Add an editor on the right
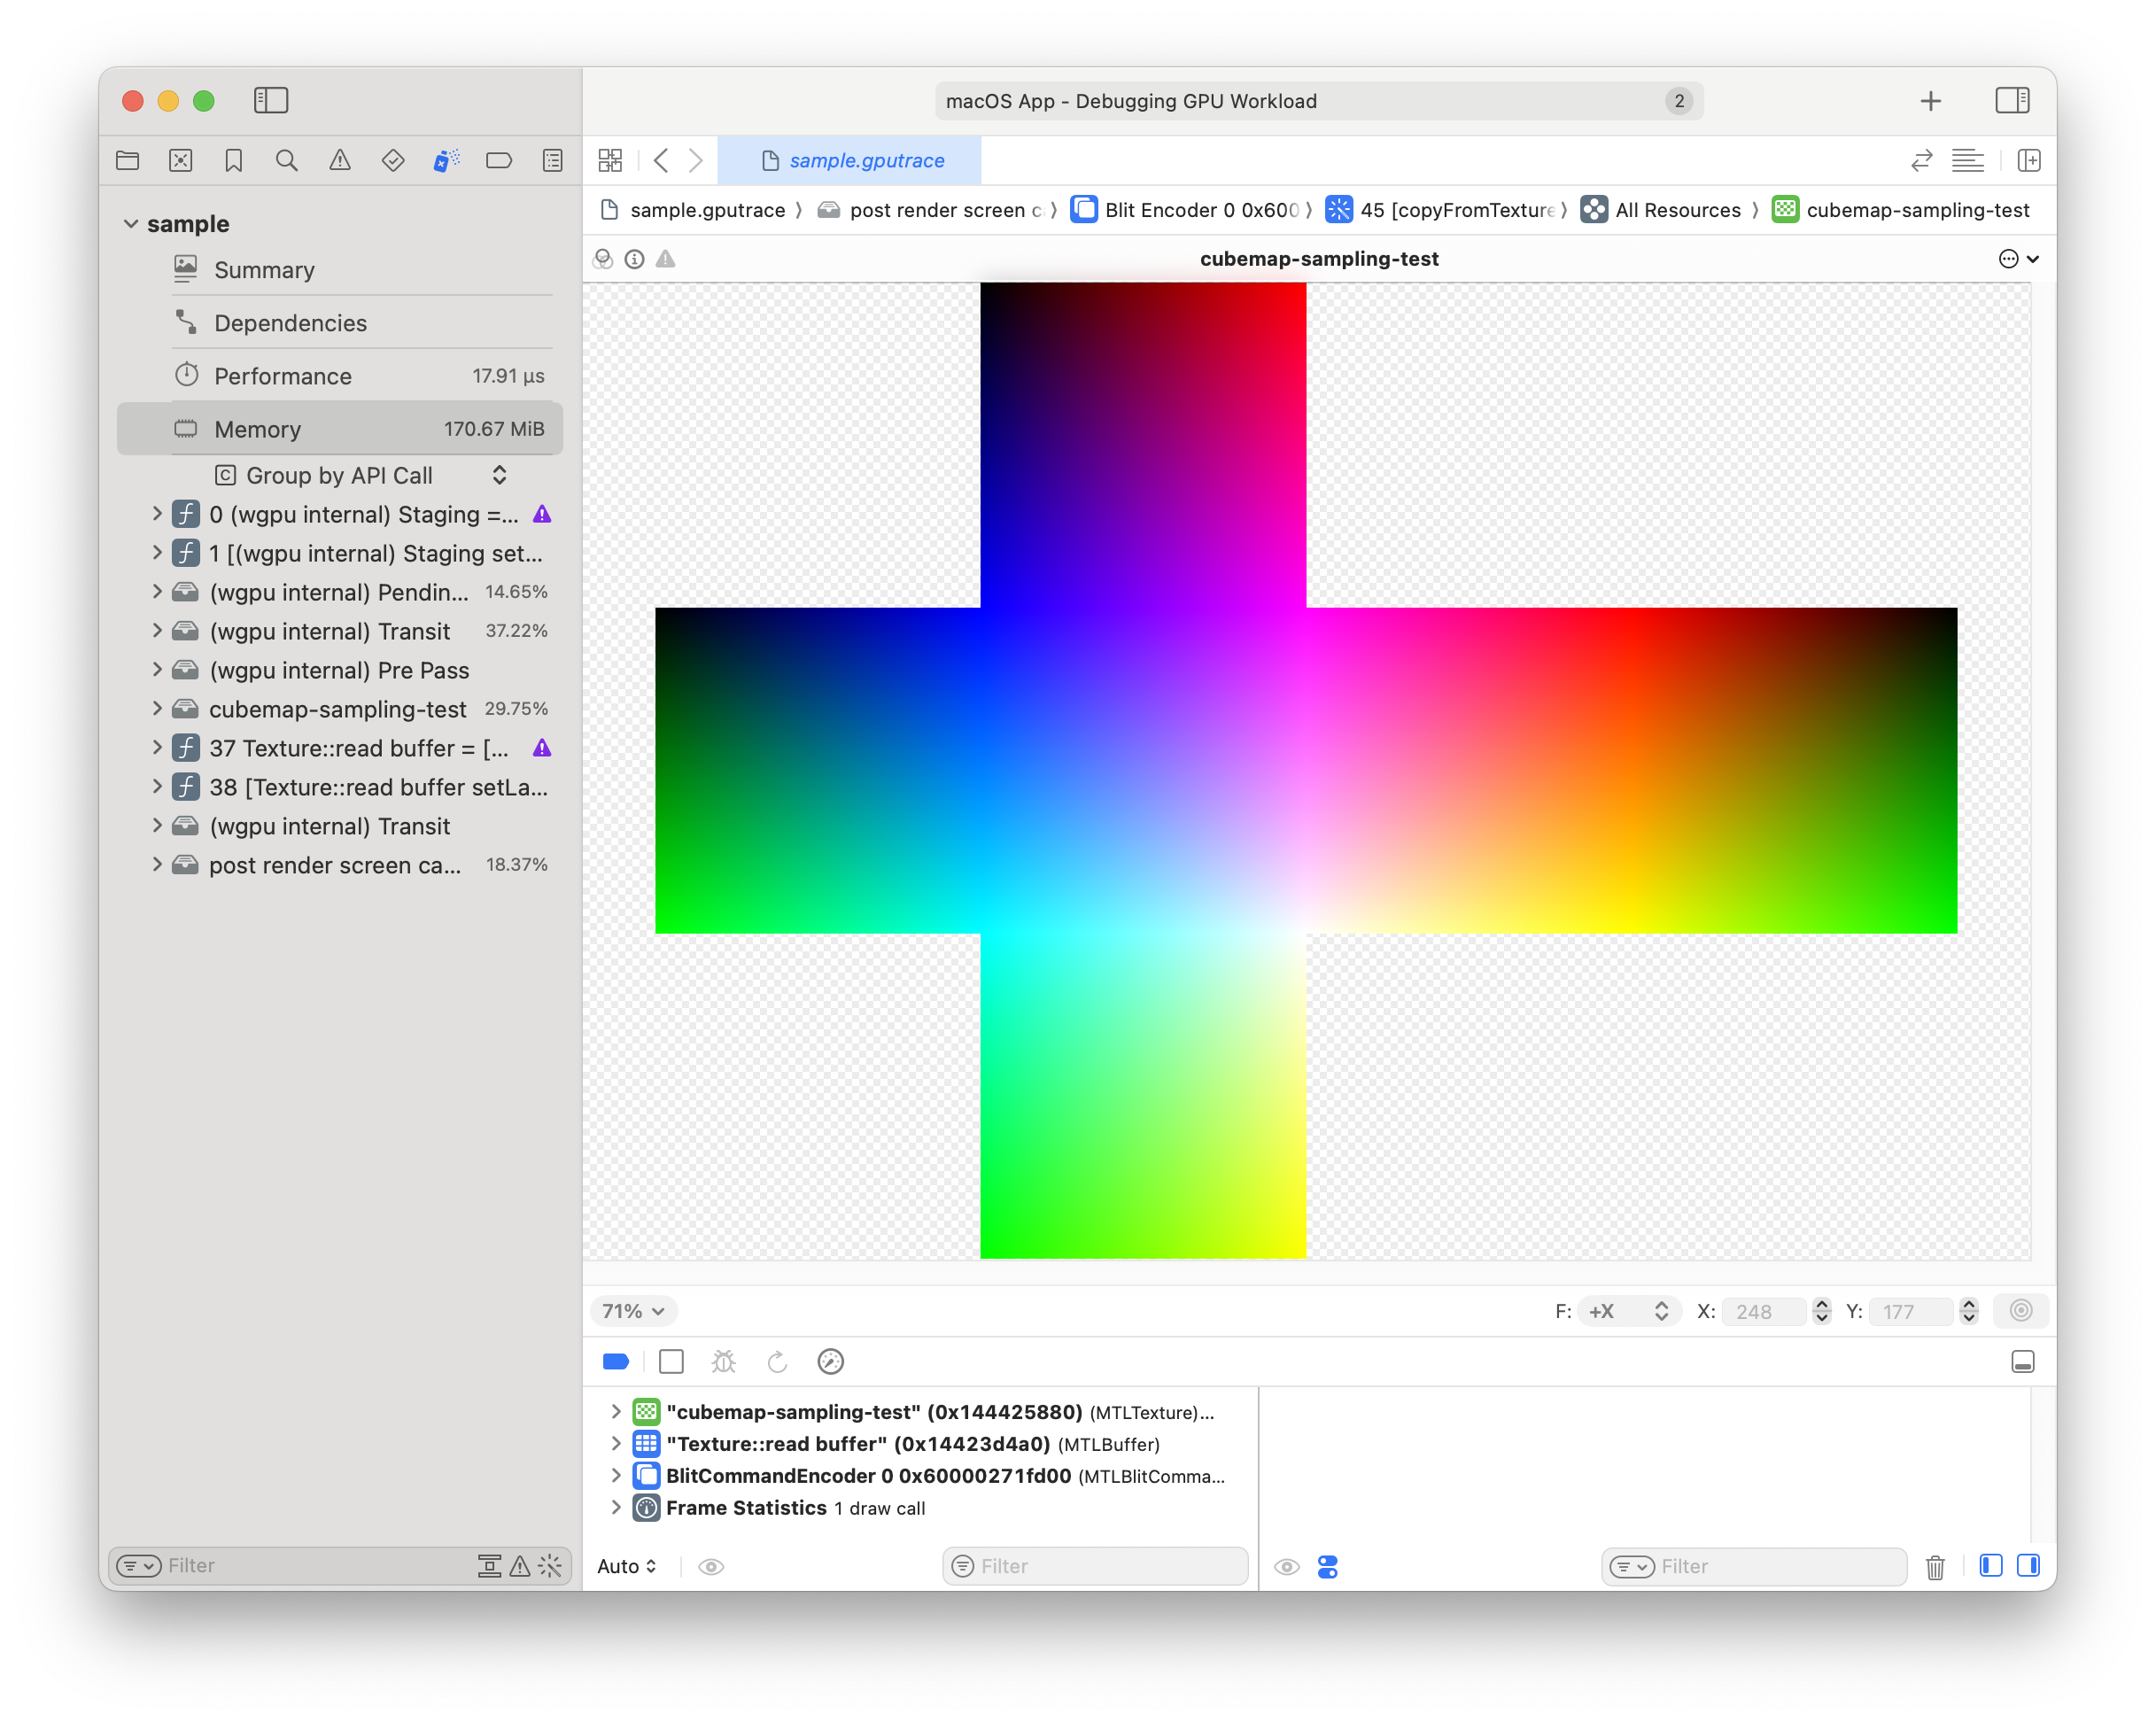Image resolution: width=2156 pixels, height=1722 pixels. click(2029, 160)
